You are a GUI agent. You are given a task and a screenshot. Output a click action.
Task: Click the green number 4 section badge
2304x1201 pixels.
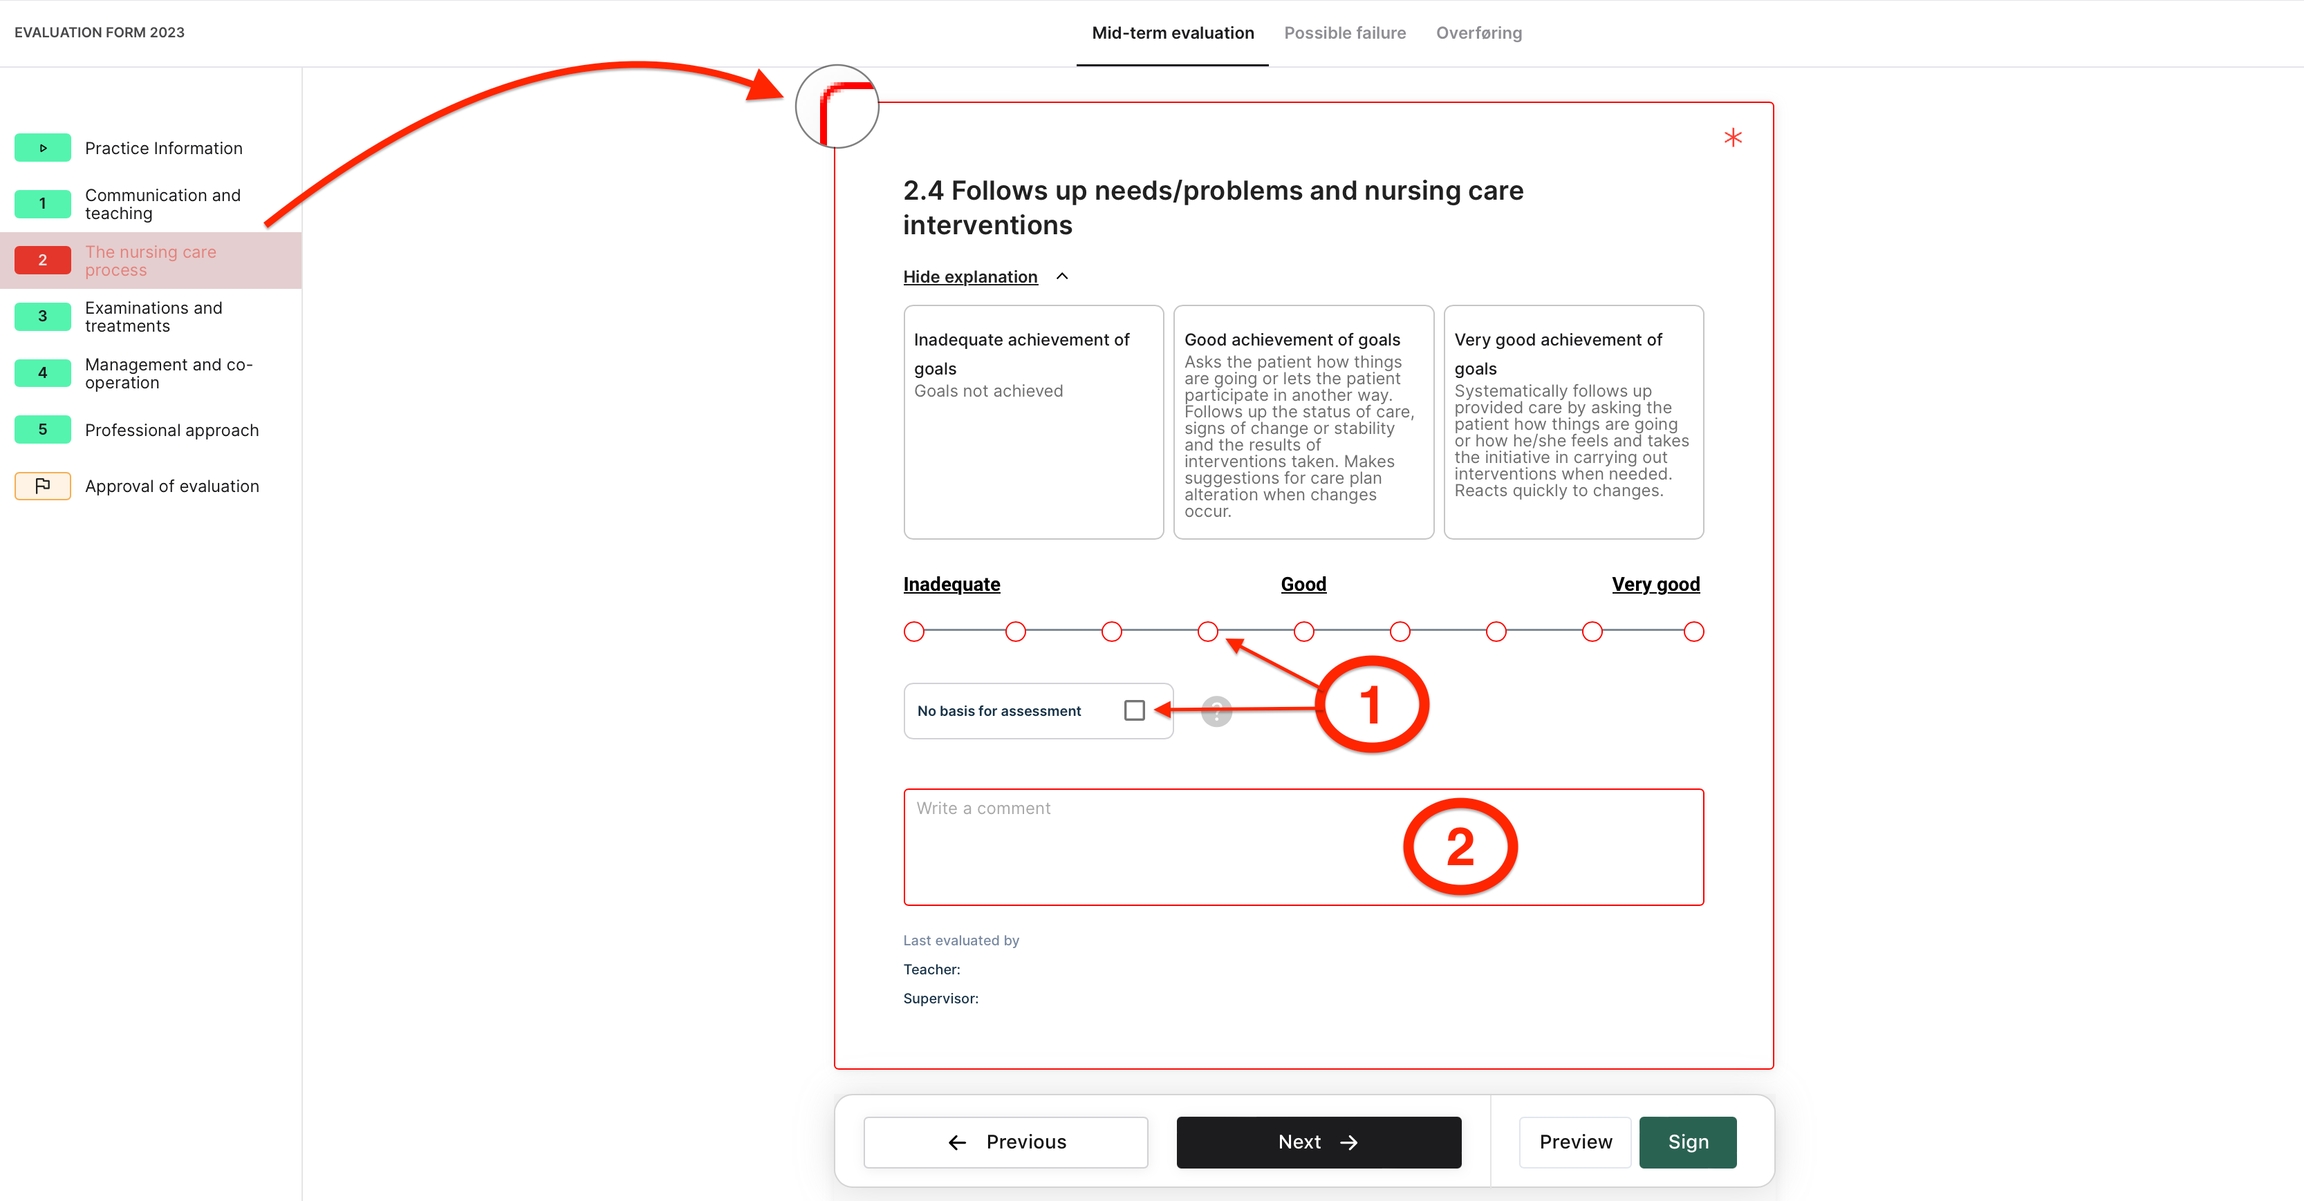[42, 373]
